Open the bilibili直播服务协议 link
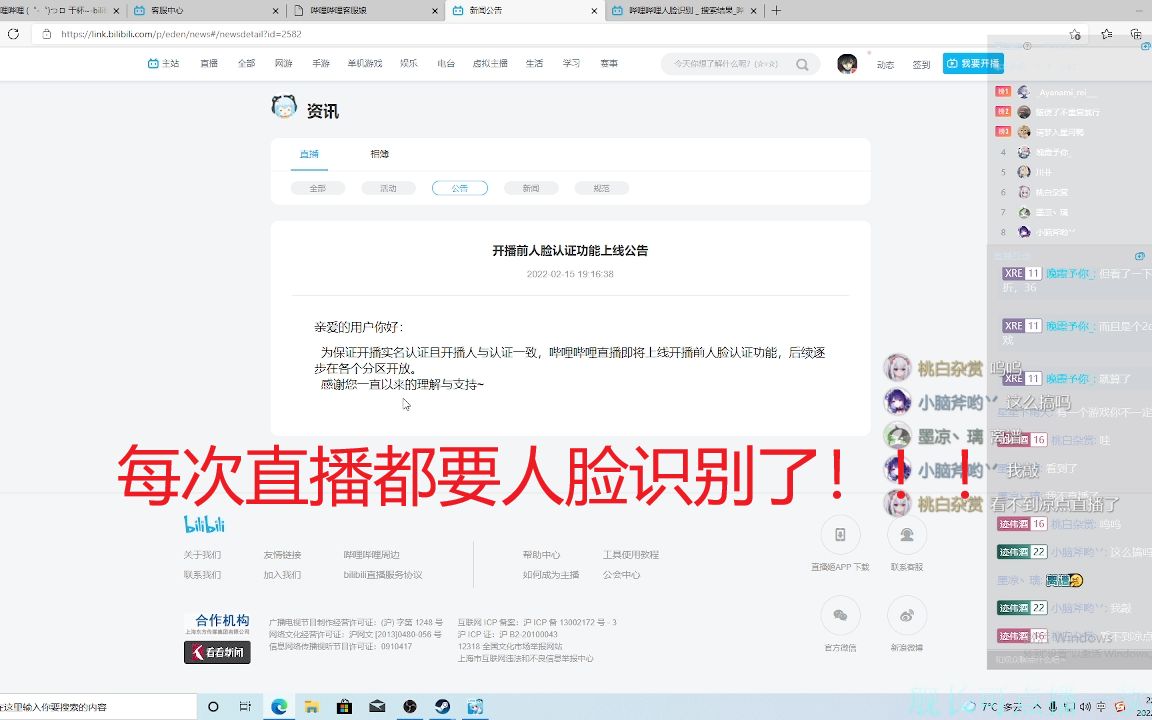The width and height of the screenshot is (1152, 720). pyautogui.click(x=380, y=574)
